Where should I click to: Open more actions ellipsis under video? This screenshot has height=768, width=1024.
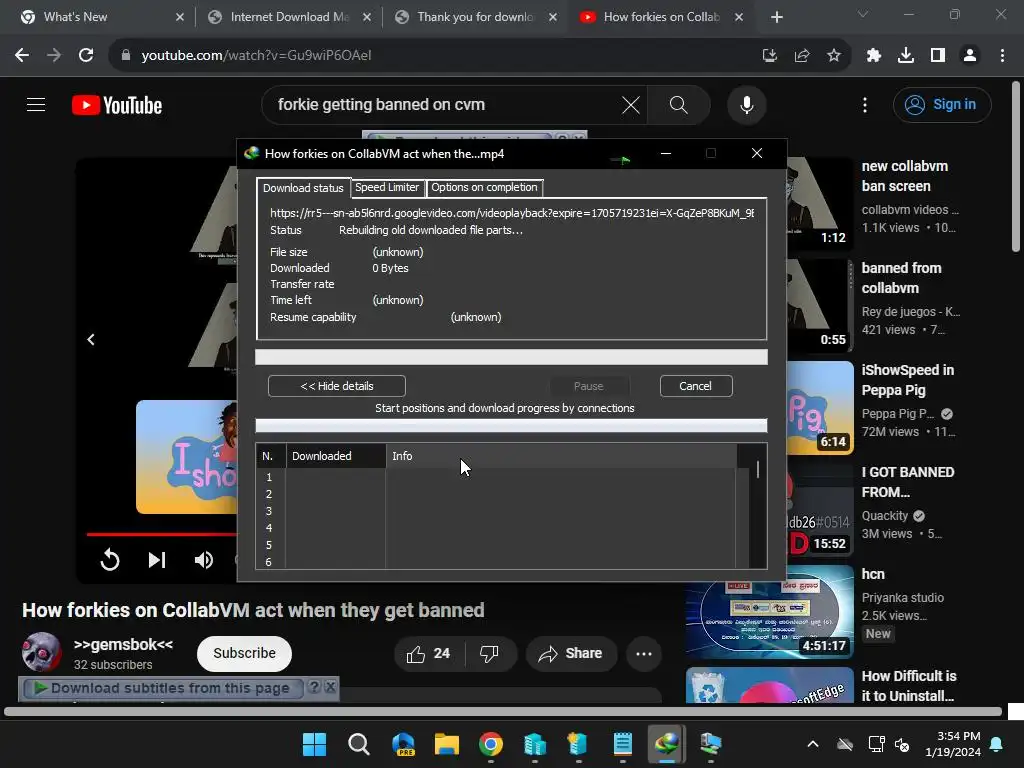[x=644, y=654]
